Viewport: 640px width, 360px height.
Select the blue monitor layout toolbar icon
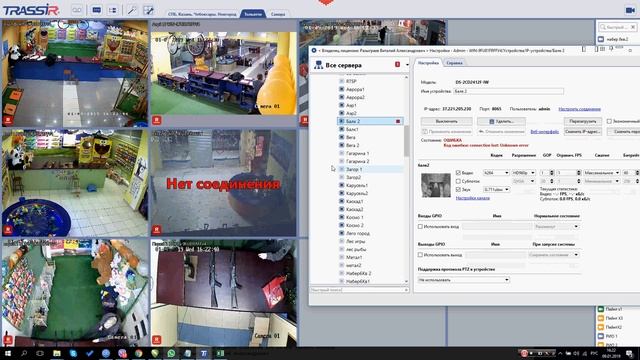coord(96,10)
